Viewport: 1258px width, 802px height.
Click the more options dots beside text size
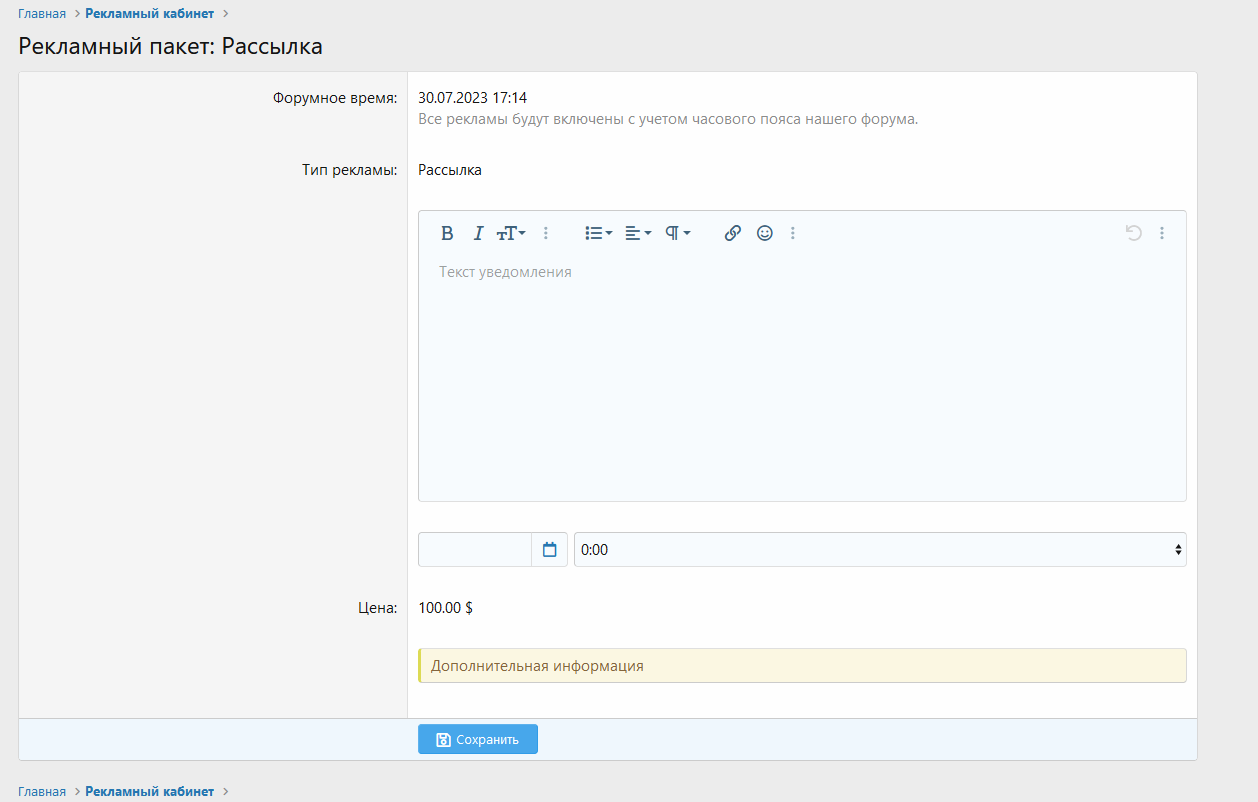coord(546,233)
